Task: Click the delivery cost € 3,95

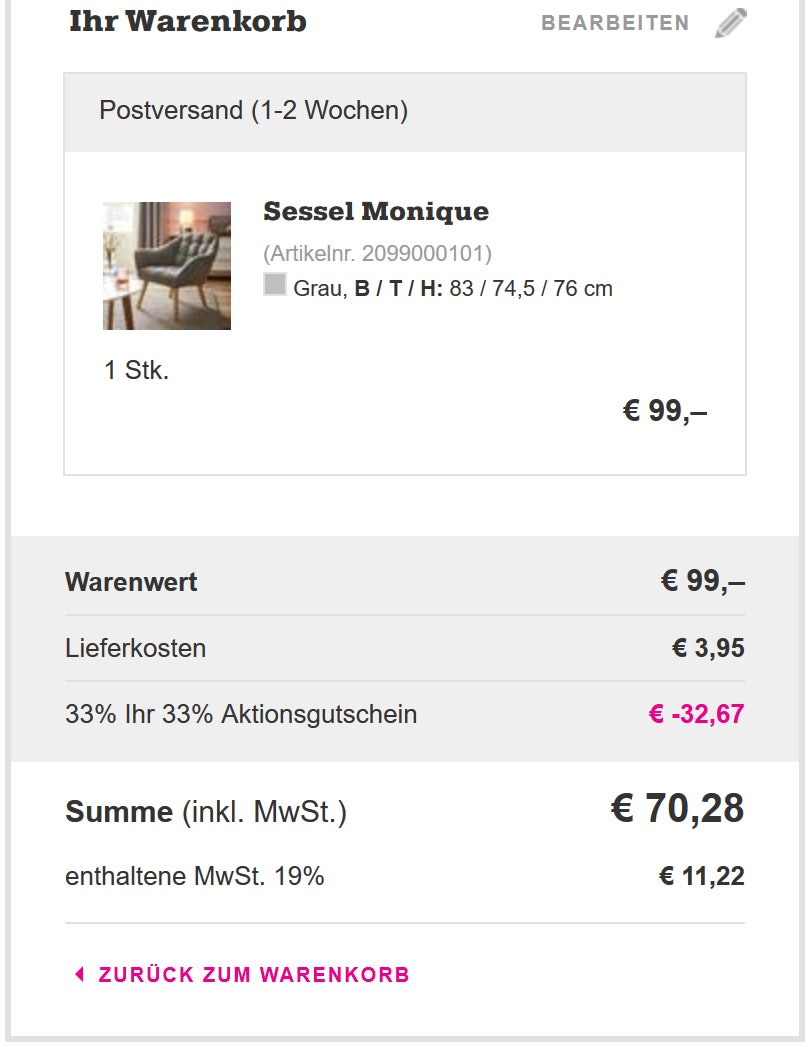Action: (x=708, y=648)
